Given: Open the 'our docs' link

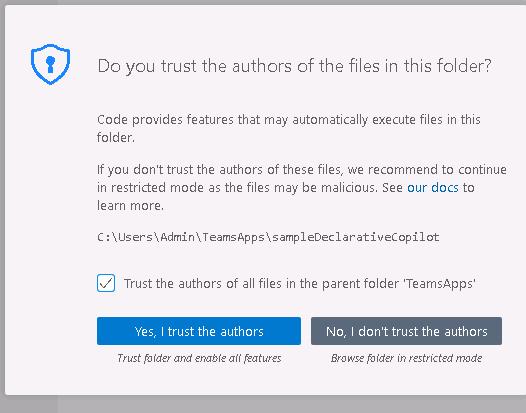Looking at the screenshot, I should [433, 188].
